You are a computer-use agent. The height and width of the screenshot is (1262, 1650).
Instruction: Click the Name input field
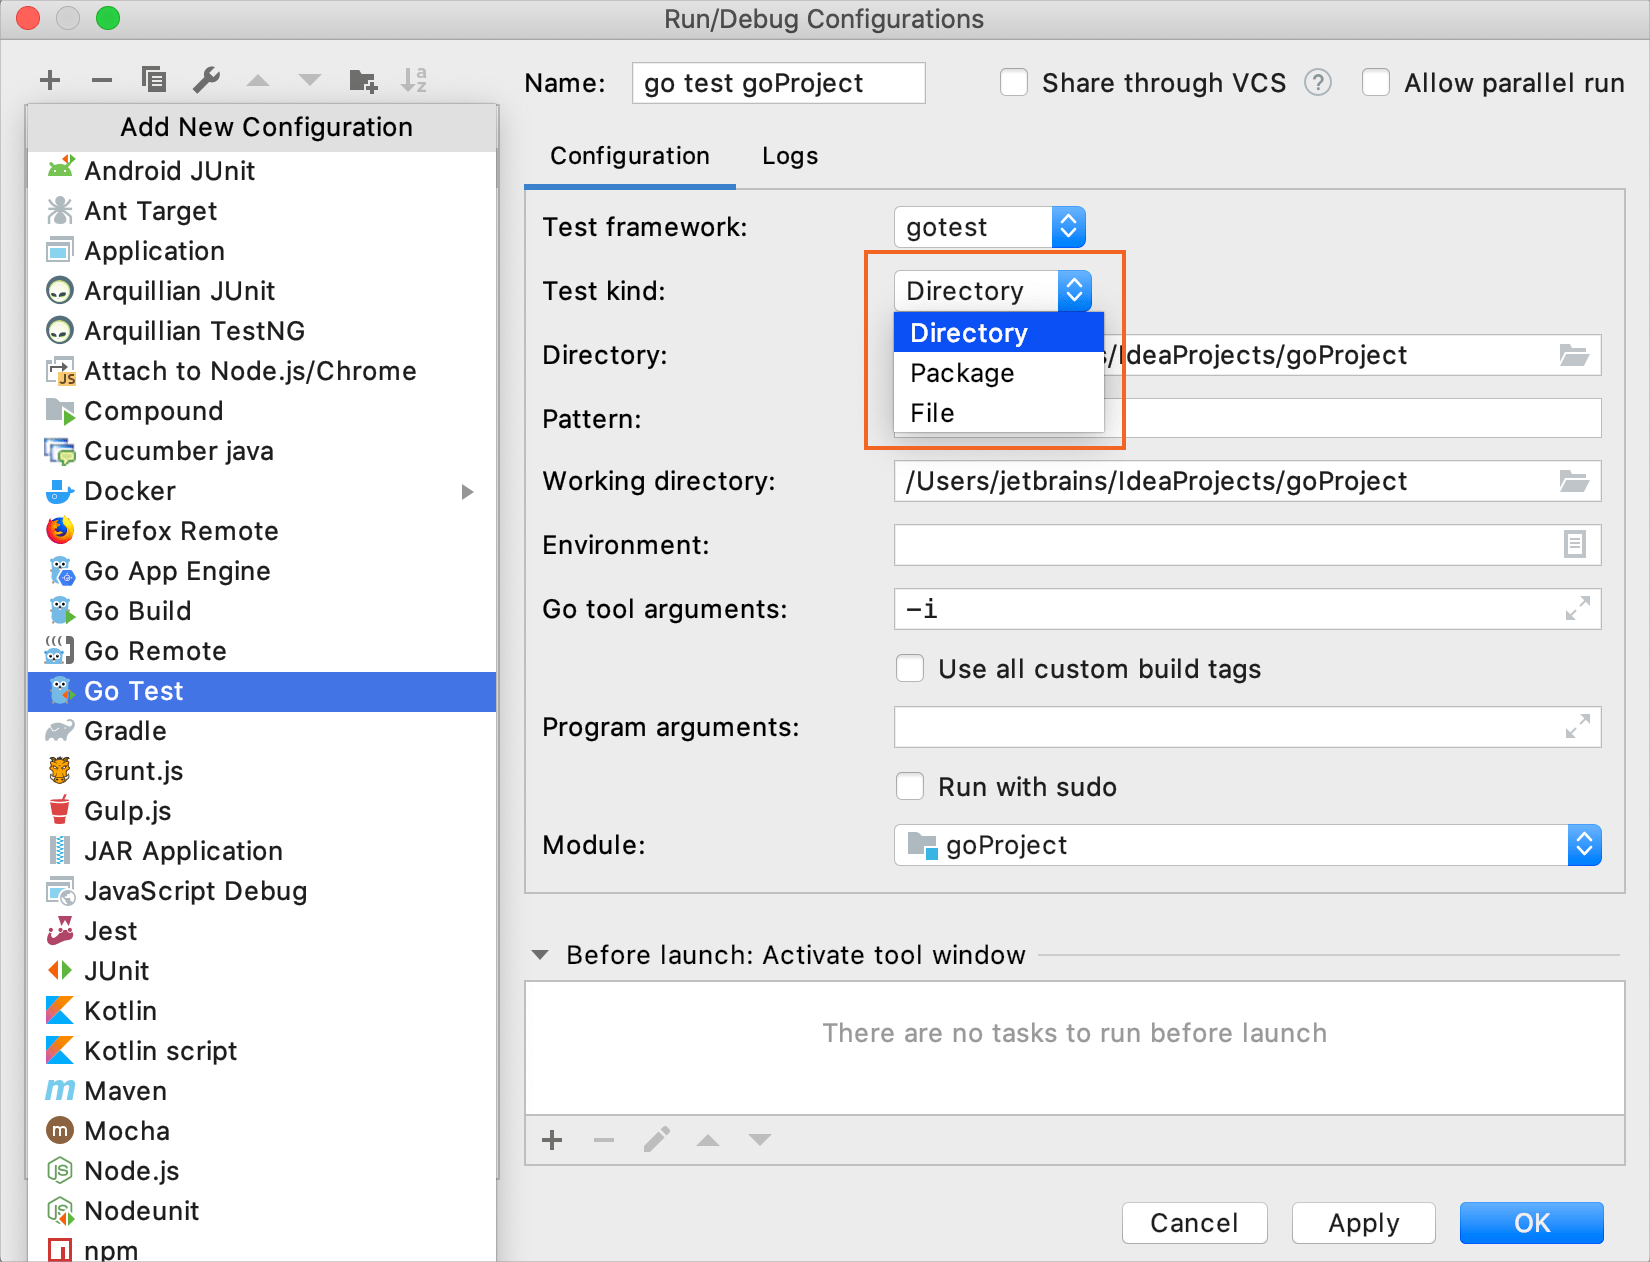[x=778, y=83]
